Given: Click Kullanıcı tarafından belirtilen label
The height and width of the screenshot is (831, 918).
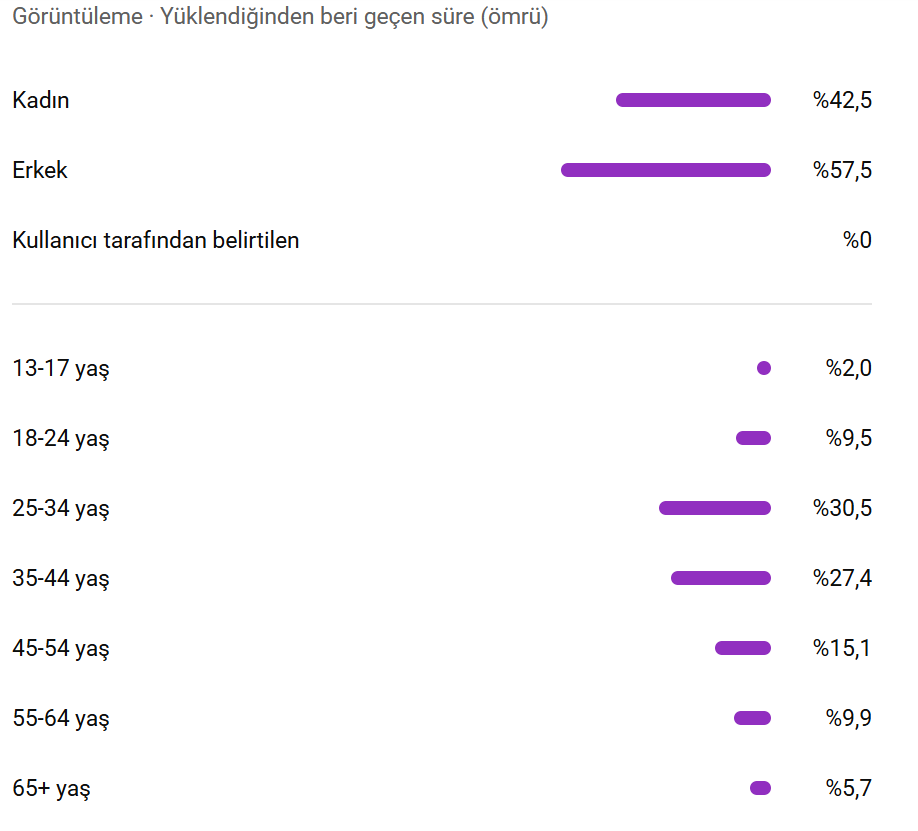Looking at the screenshot, I should pos(156,240).
